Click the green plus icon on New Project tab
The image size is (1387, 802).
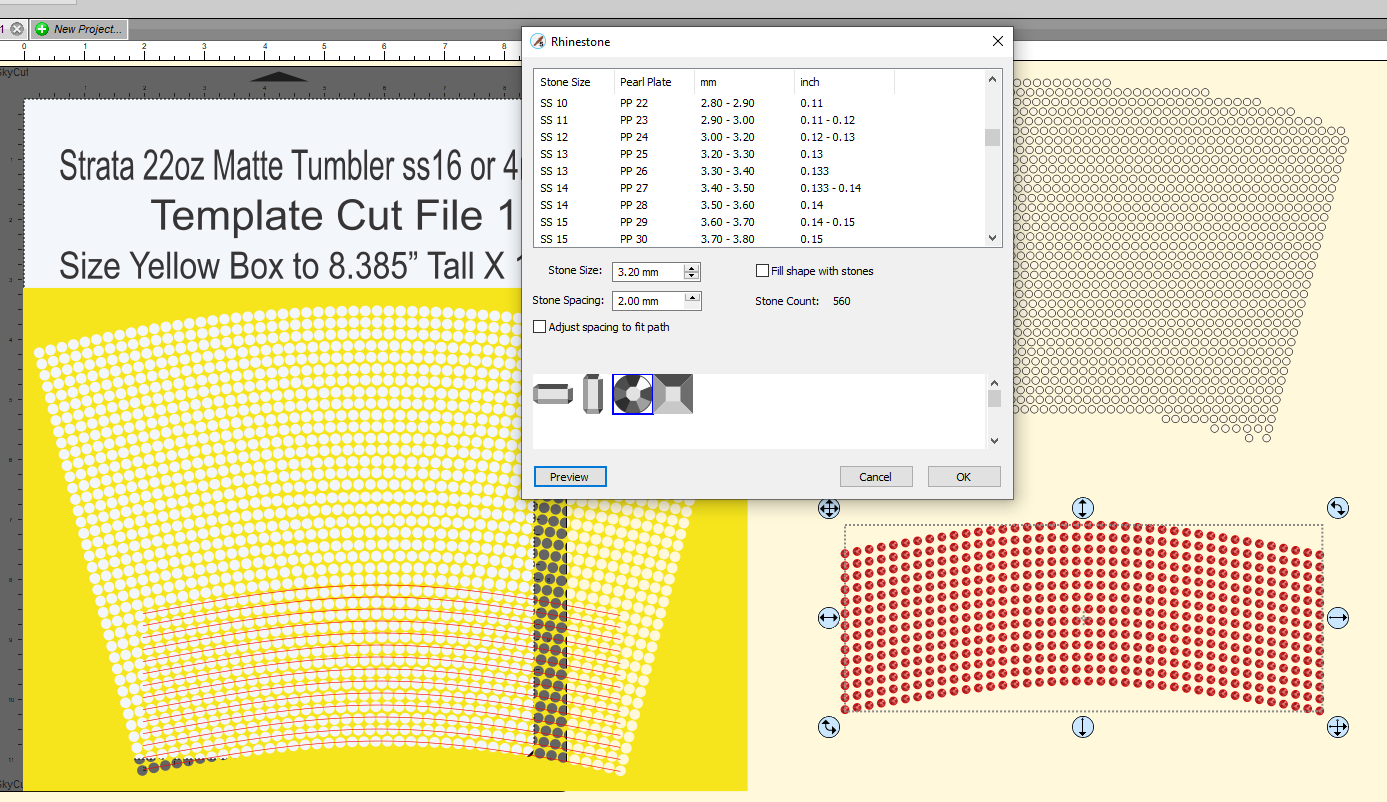(42, 29)
